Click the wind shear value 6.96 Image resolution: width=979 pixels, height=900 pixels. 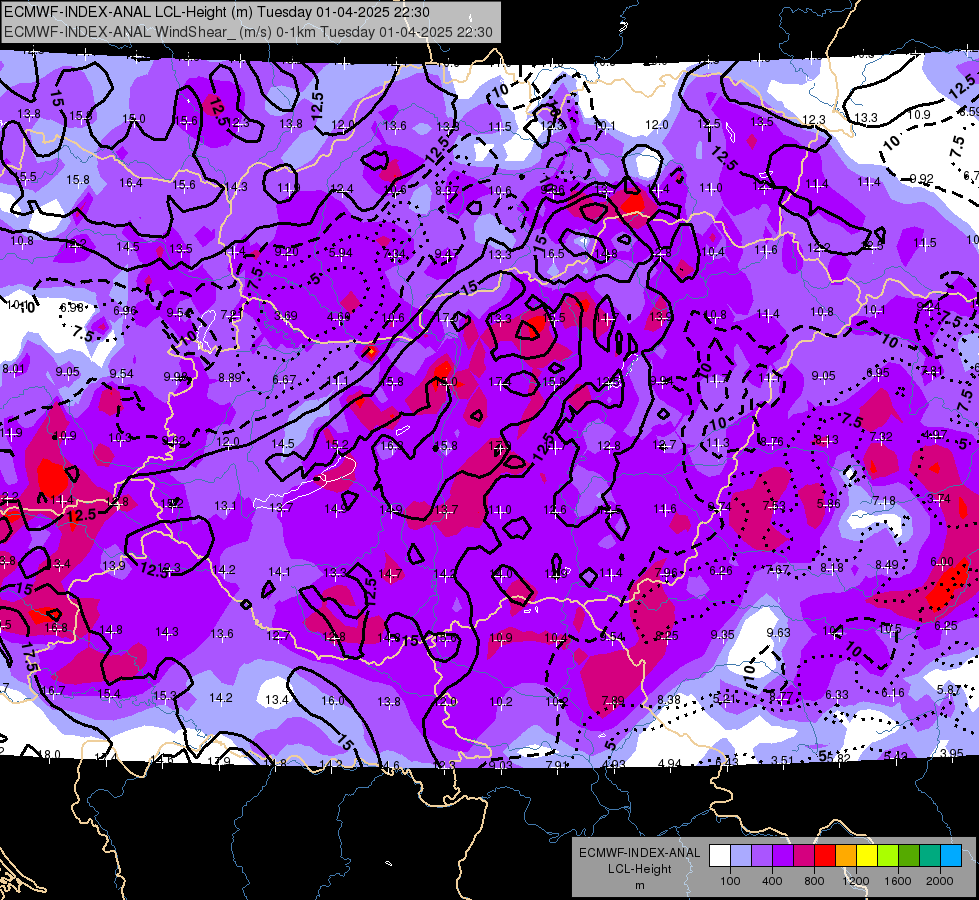click(x=125, y=310)
